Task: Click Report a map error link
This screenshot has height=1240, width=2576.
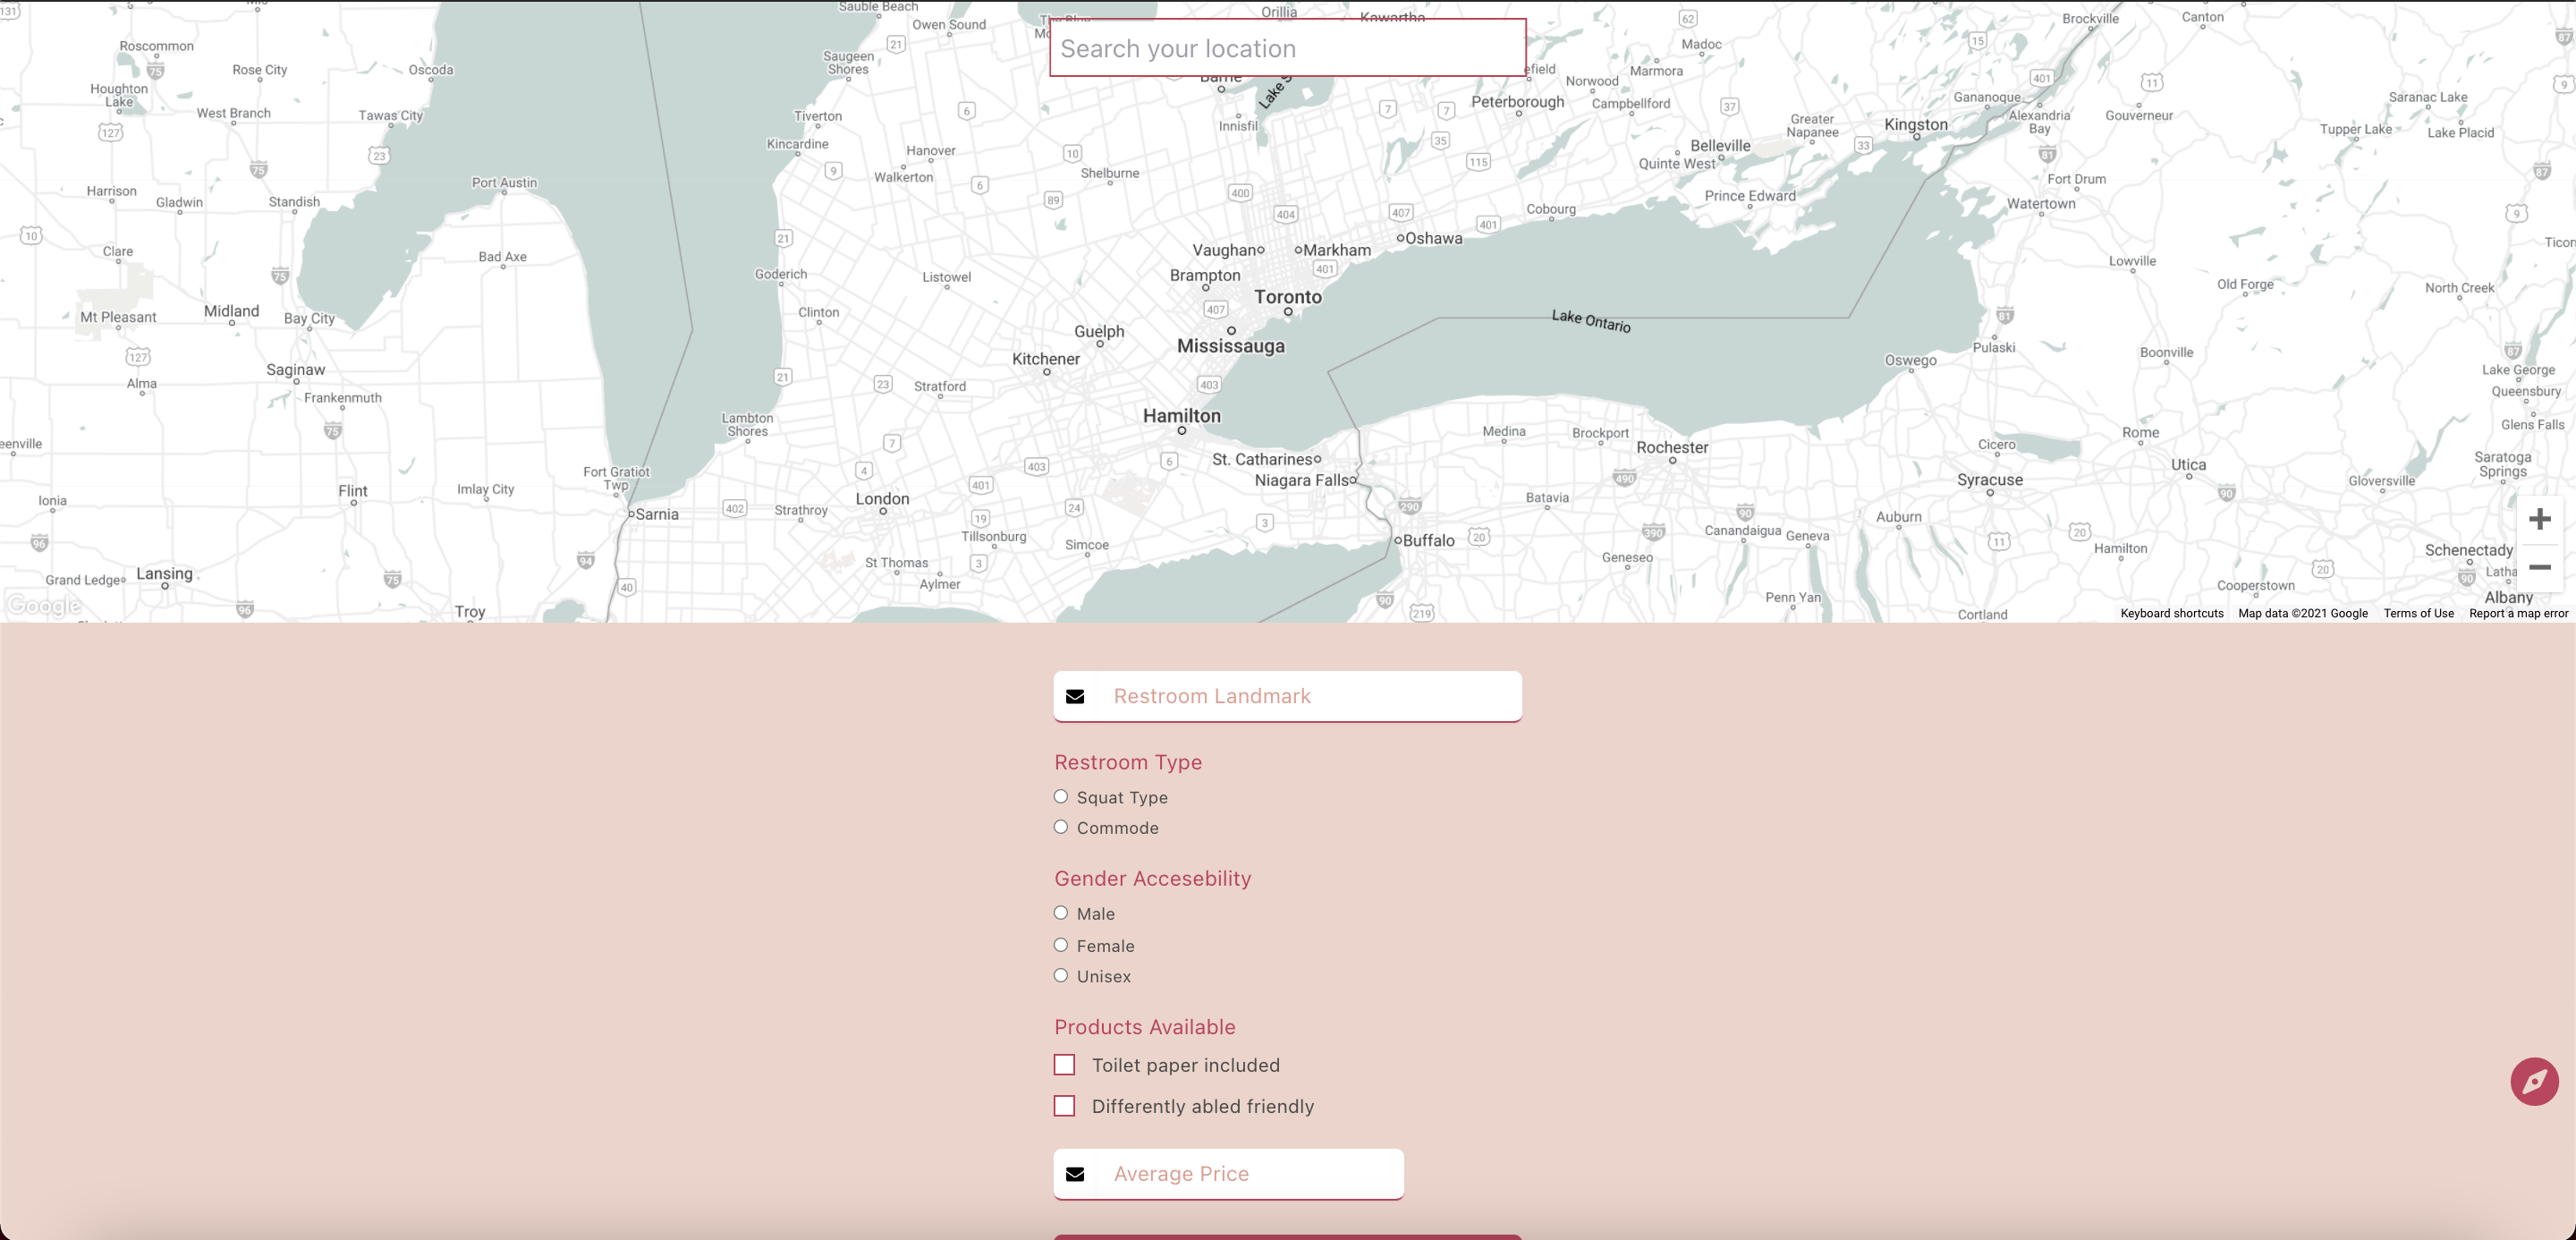Action: click(x=2518, y=614)
